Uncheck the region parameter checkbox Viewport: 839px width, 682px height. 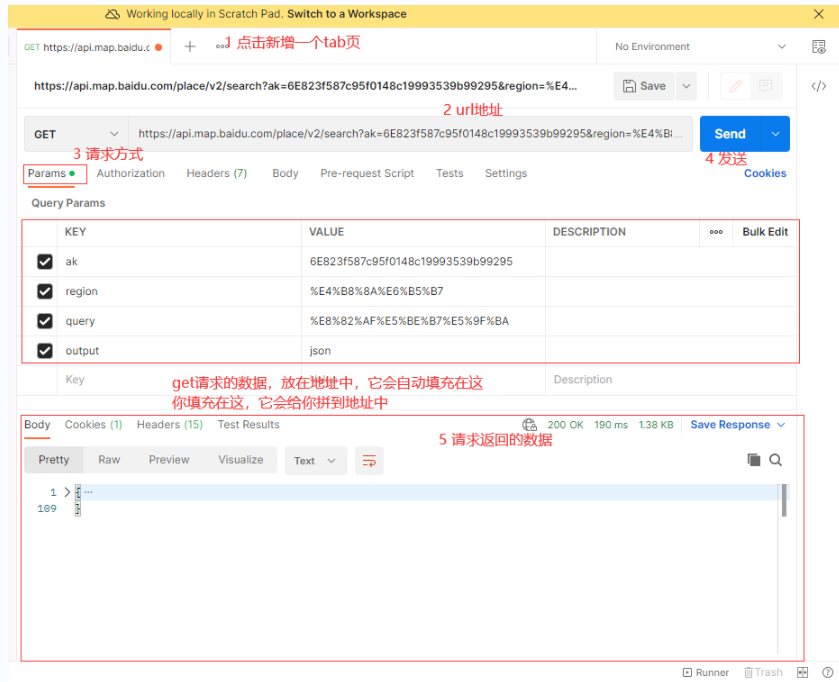45,292
